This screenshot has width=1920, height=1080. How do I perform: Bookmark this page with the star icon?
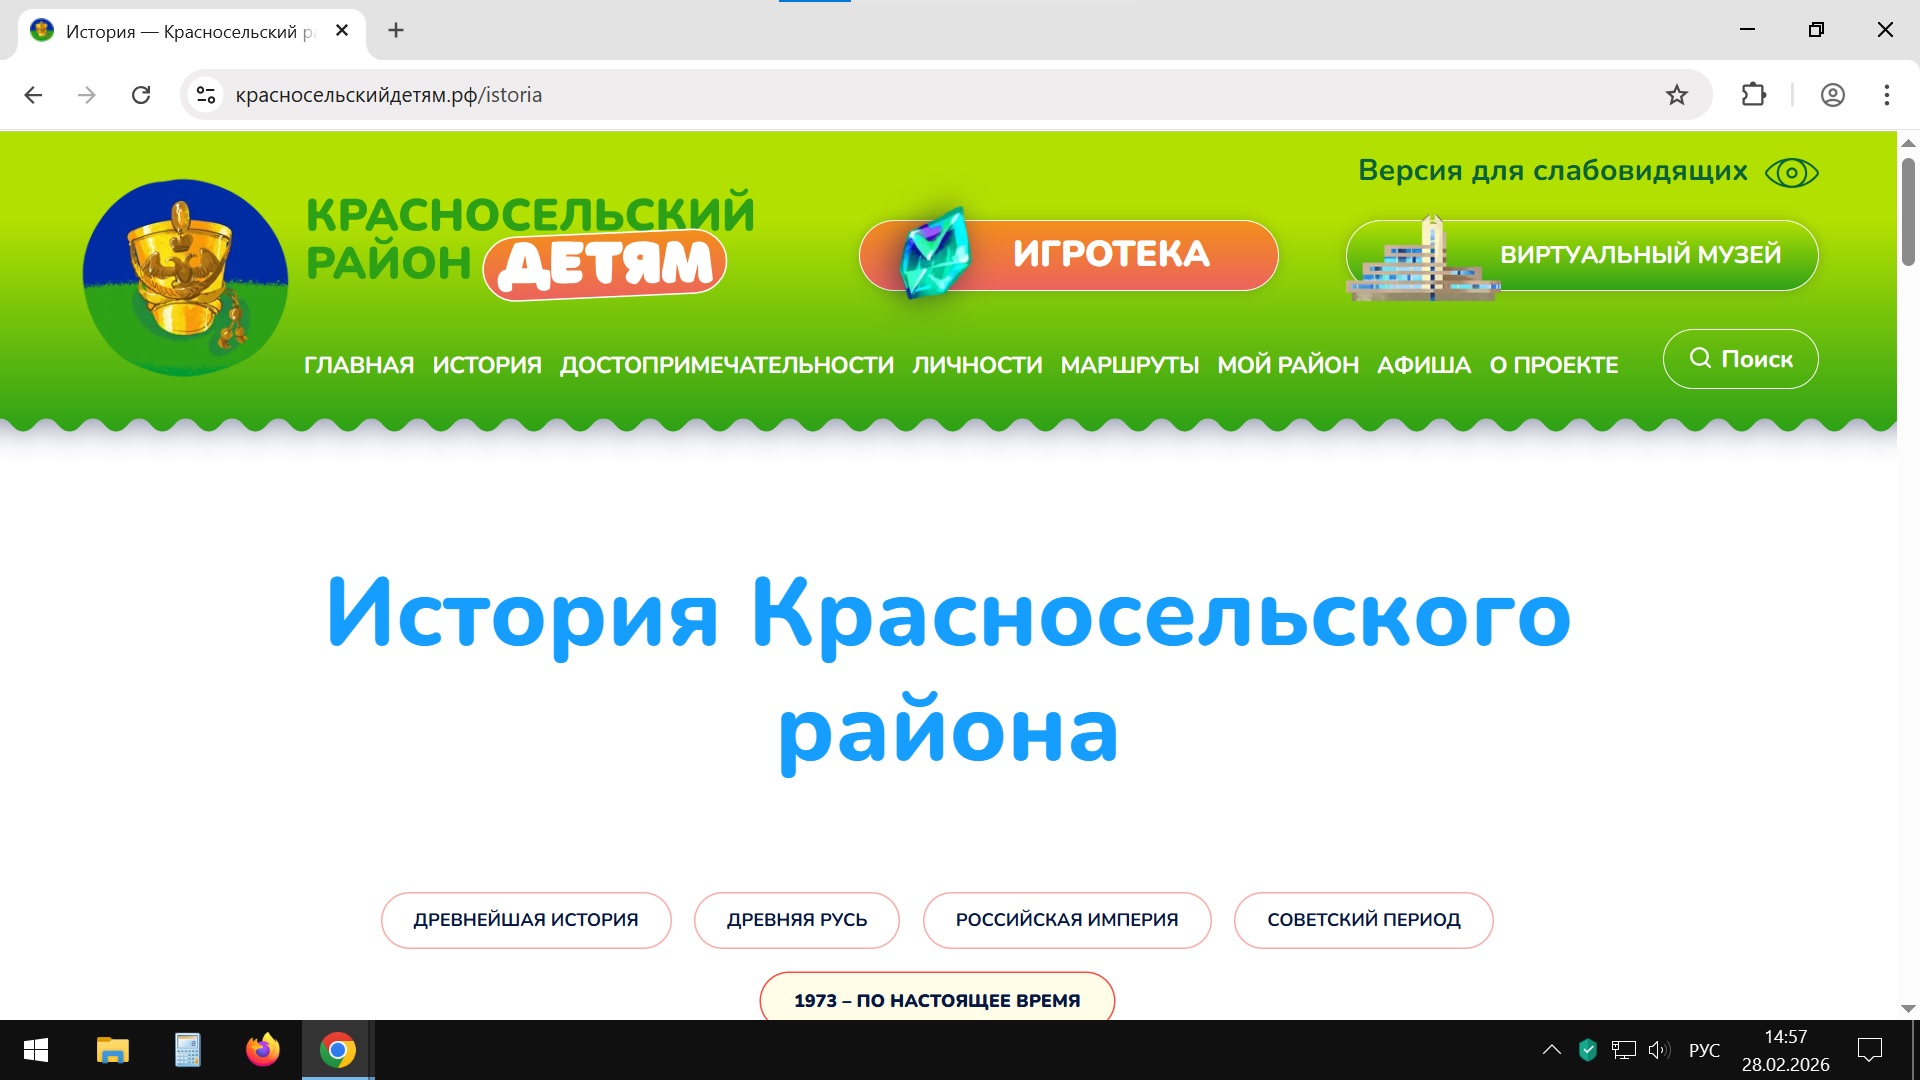pos(1676,95)
